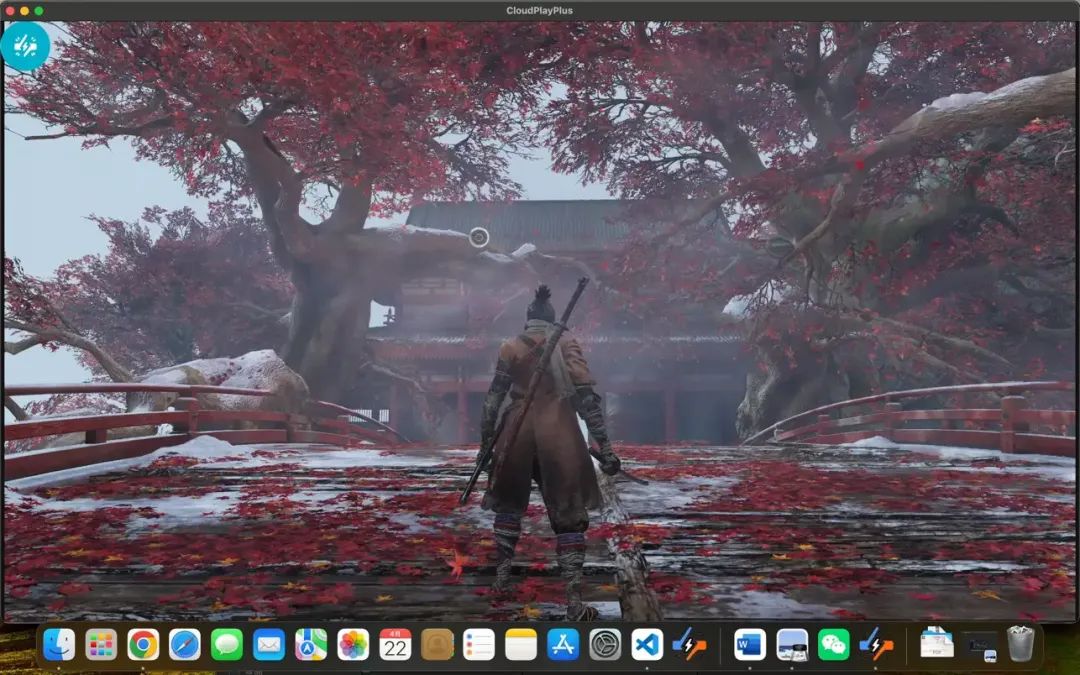The width and height of the screenshot is (1080, 675).
Task: Open System Preferences gear icon
Action: (605, 644)
